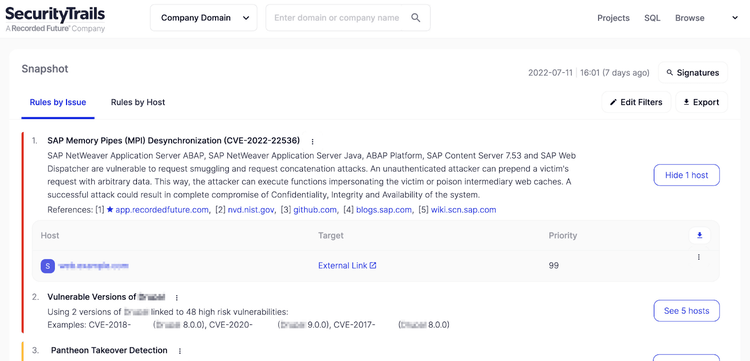Click the Priority column header
Screen dimensions: 750x361
tap(562, 235)
